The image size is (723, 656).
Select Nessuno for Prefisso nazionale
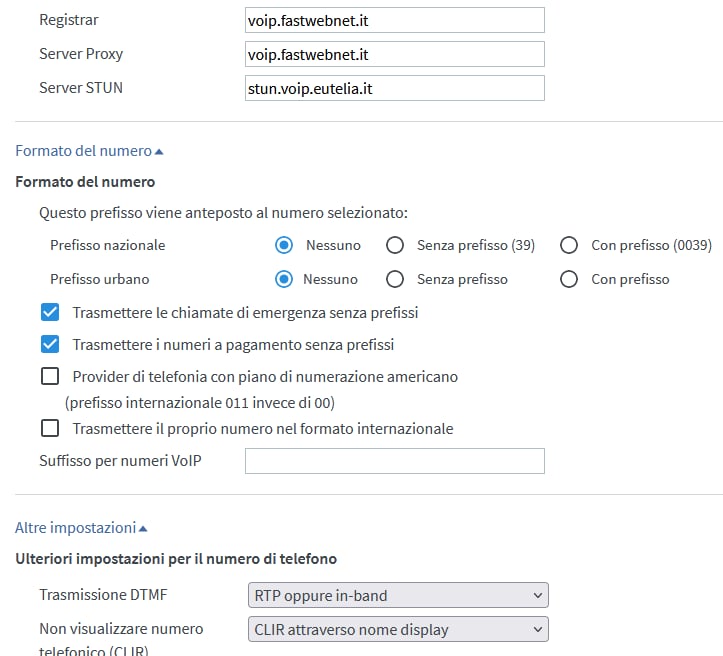[x=284, y=245]
